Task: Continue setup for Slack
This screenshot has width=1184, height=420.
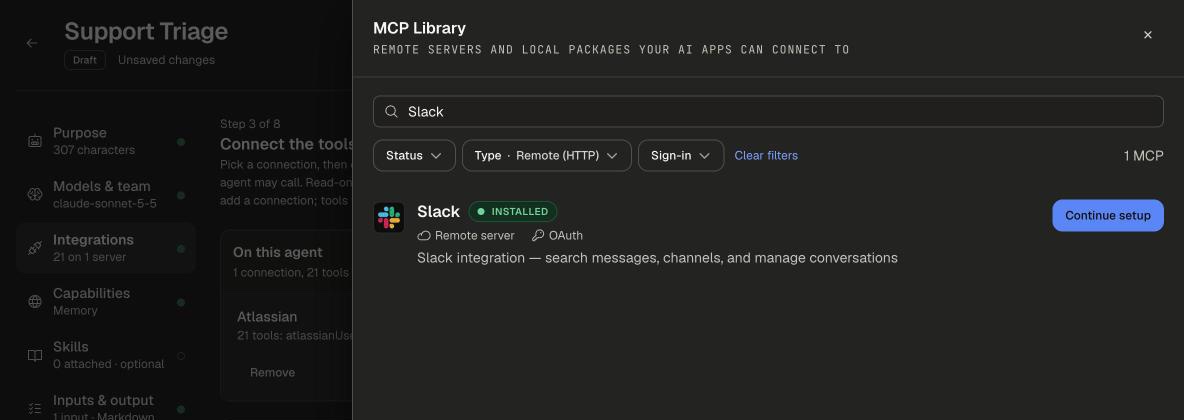Action: [1108, 215]
